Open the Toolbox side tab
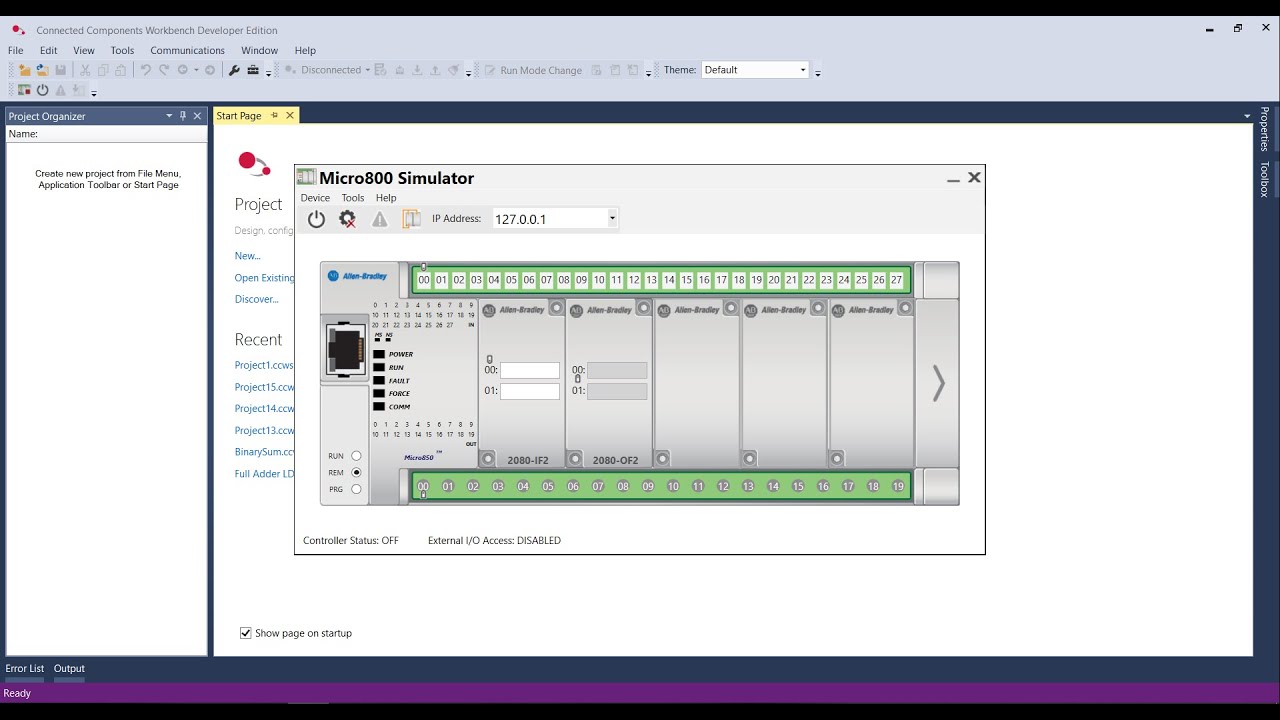 (x=1265, y=179)
